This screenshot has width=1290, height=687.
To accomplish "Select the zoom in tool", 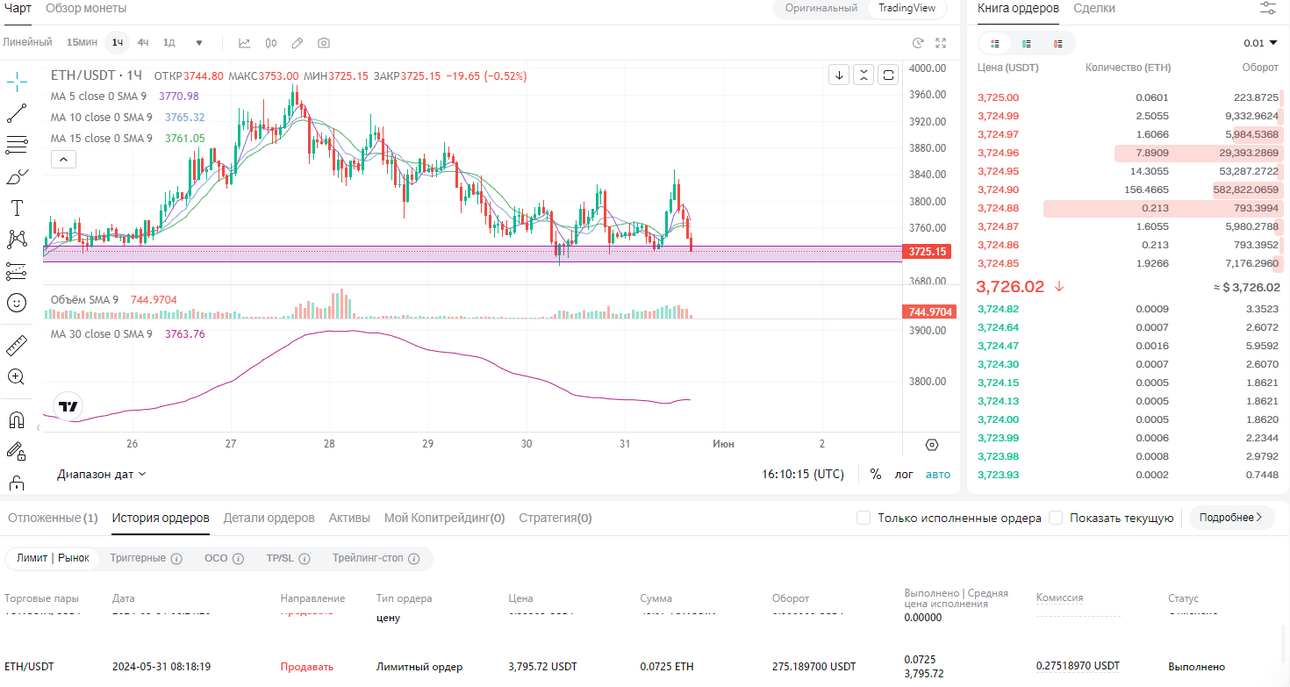I will tap(17, 377).
